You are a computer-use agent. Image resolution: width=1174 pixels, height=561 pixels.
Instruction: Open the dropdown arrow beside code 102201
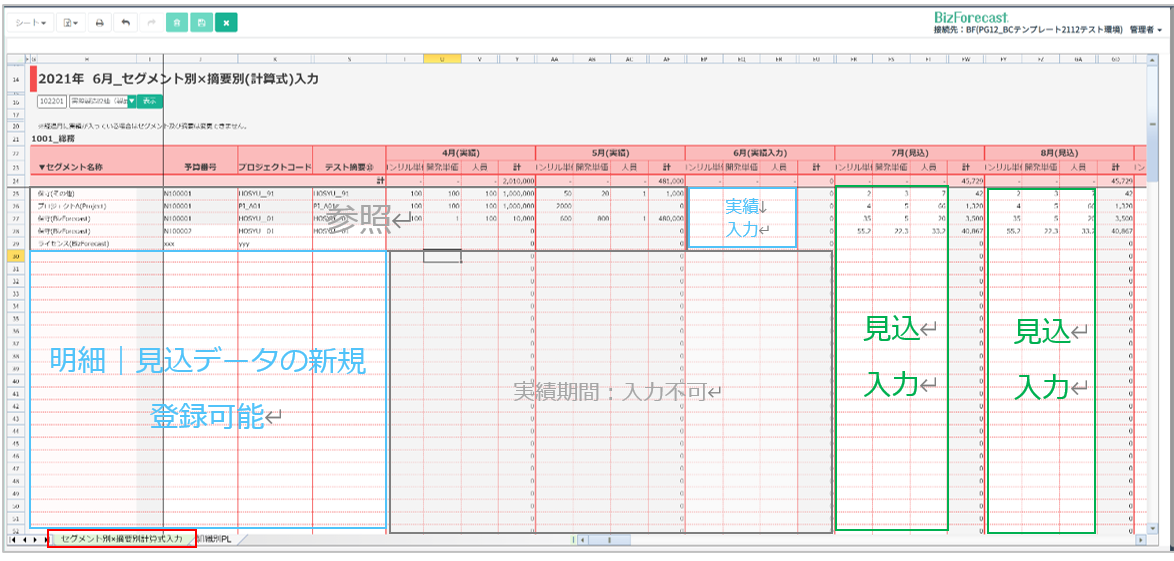pyautogui.click(x=131, y=101)
